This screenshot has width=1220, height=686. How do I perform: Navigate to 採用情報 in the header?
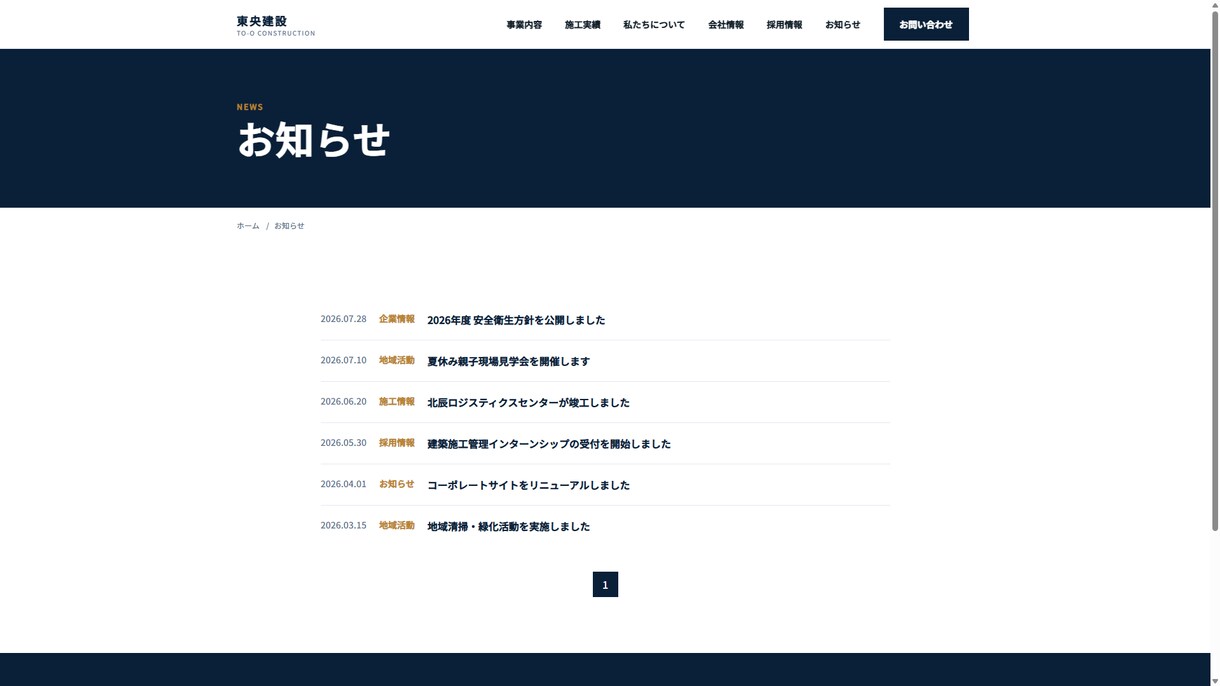pos(784,25)
